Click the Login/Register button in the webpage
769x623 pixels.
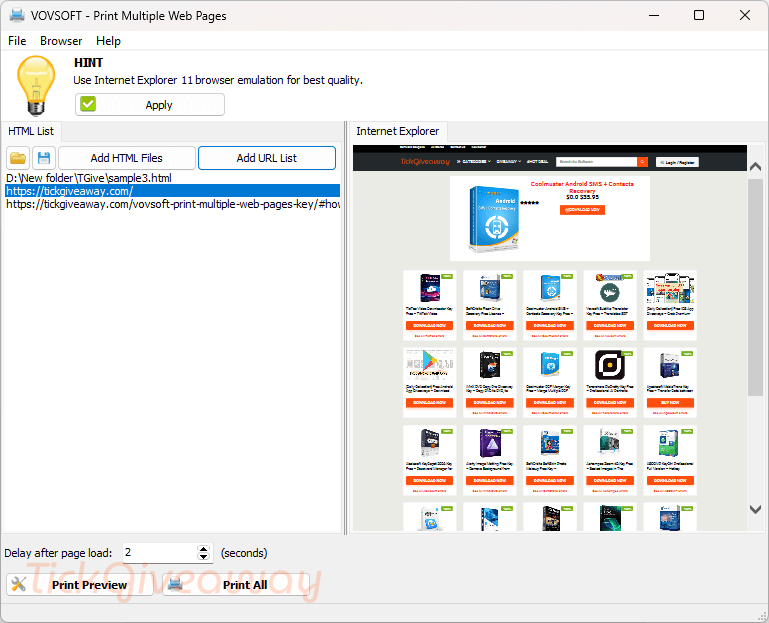pyautogui.click(x=678, y=162)
